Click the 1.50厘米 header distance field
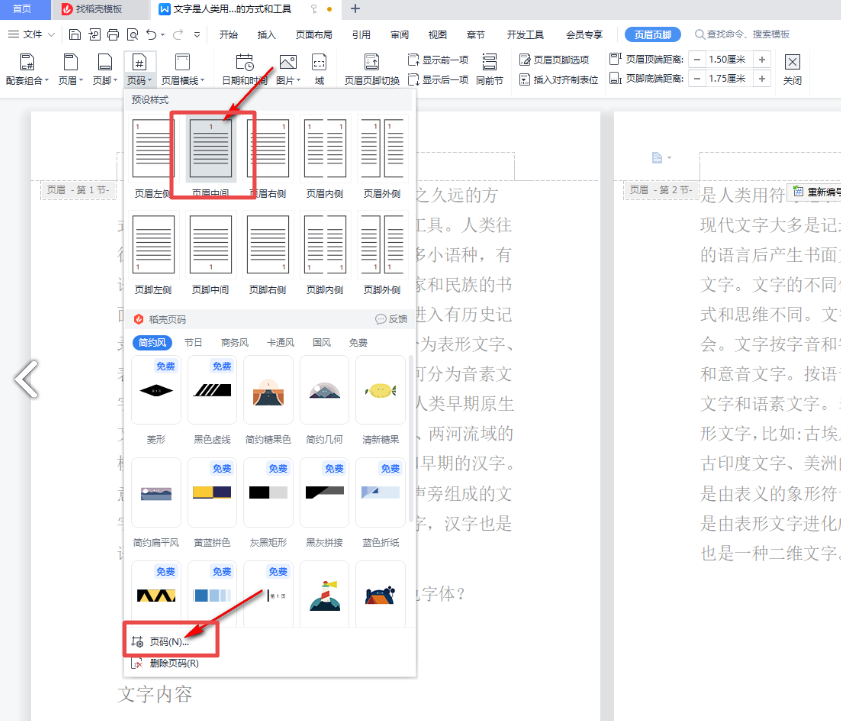This screenshot has width=841, height=721. [x=728, y=60]
